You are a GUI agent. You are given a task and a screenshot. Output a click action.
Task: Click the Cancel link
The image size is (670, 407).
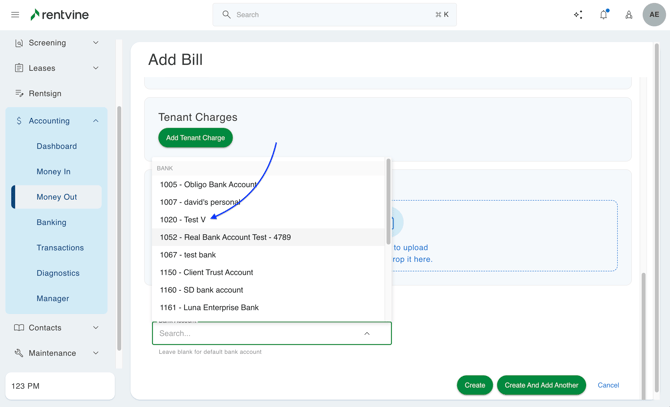tap(608, 385)
